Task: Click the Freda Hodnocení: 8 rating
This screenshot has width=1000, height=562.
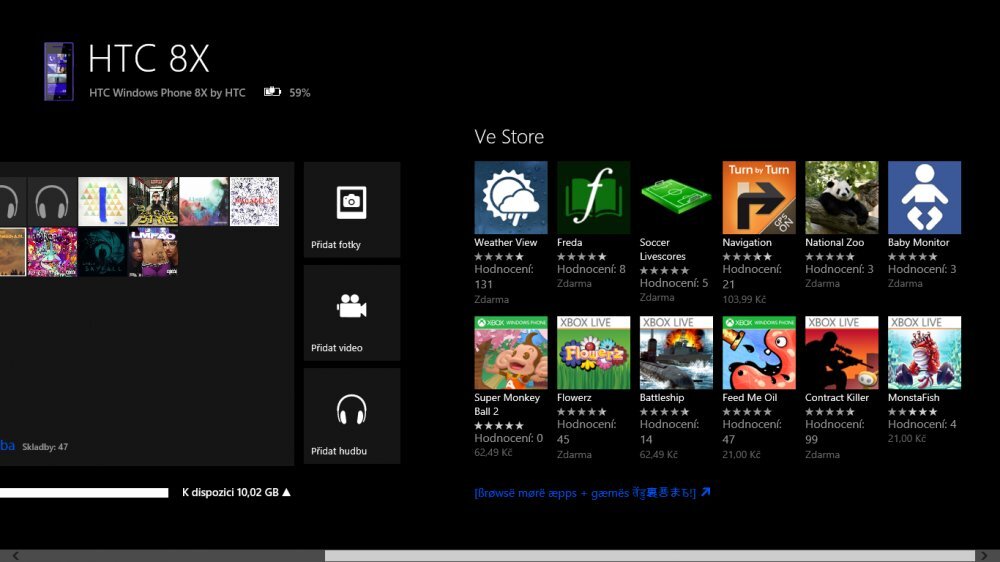Action: click(x=591, y=269)
